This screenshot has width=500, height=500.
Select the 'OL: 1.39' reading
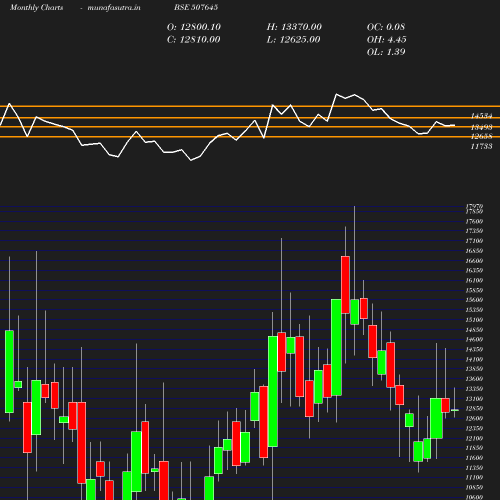tap(386, 52)
